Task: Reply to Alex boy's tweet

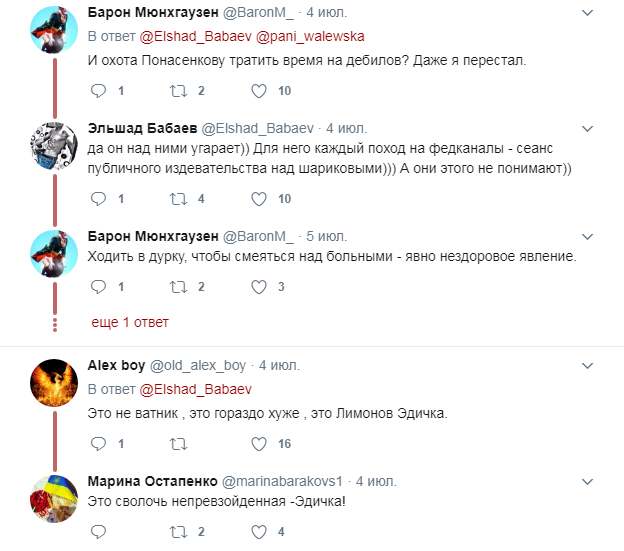Action: click(x=98, y=443)
